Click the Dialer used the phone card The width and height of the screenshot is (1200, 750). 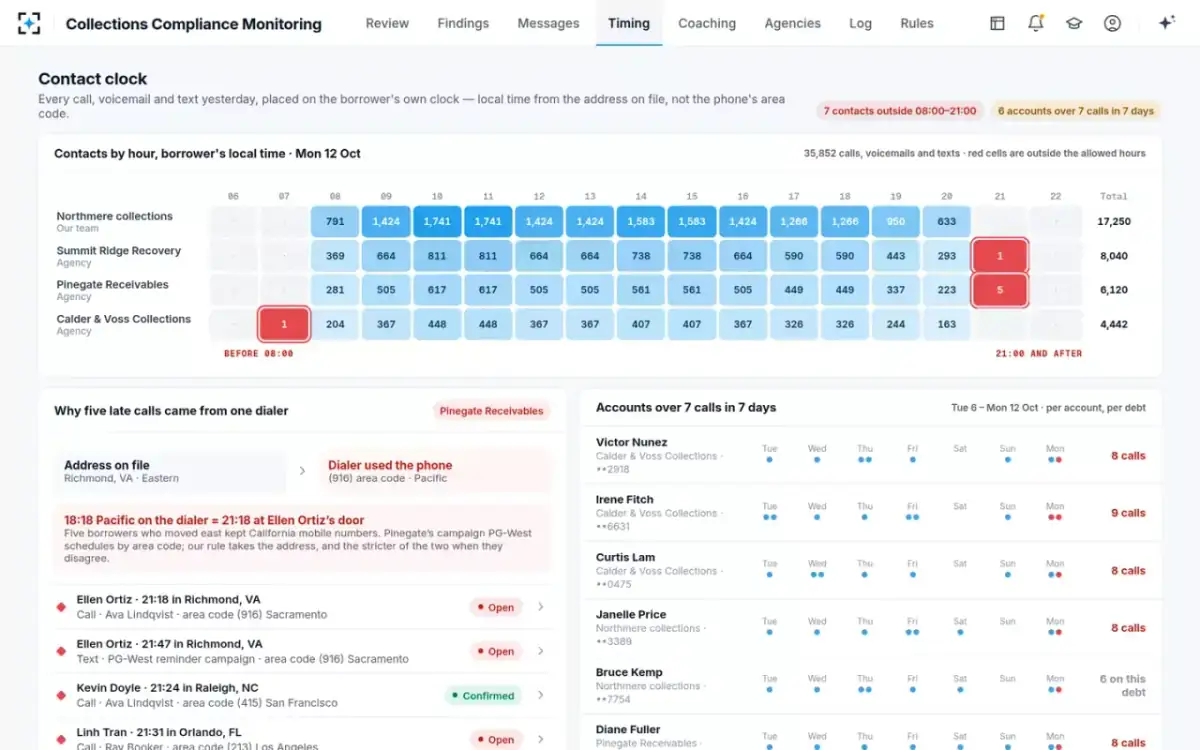[435, 471]
